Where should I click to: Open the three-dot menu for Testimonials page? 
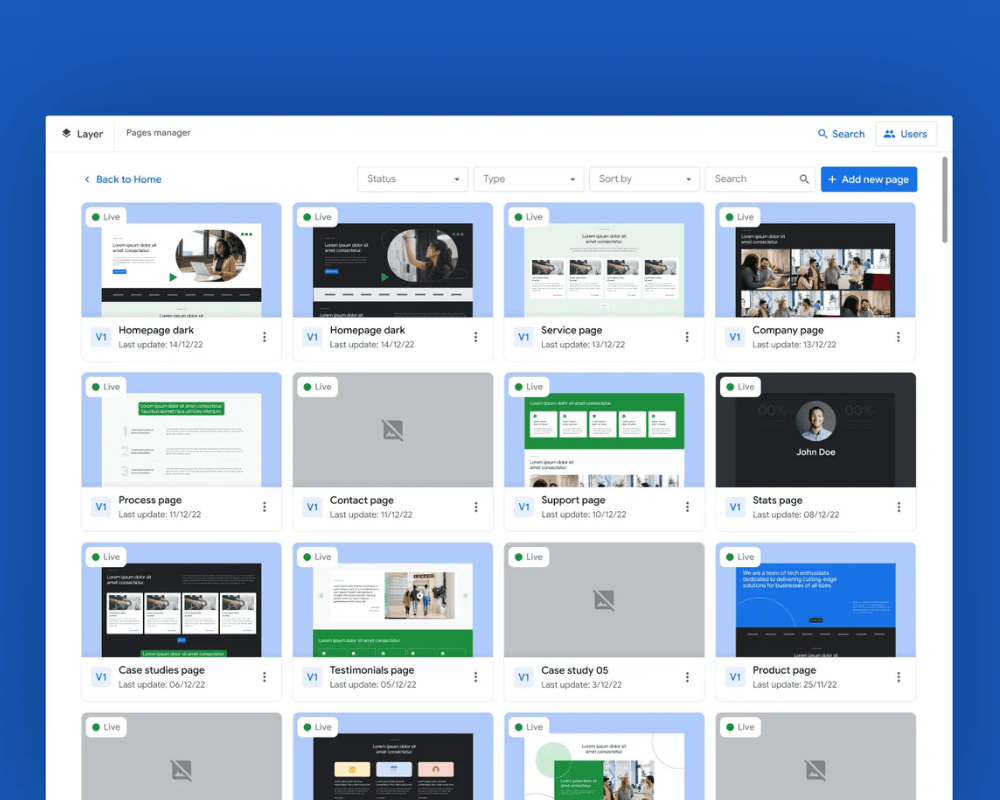coord(476,677)
